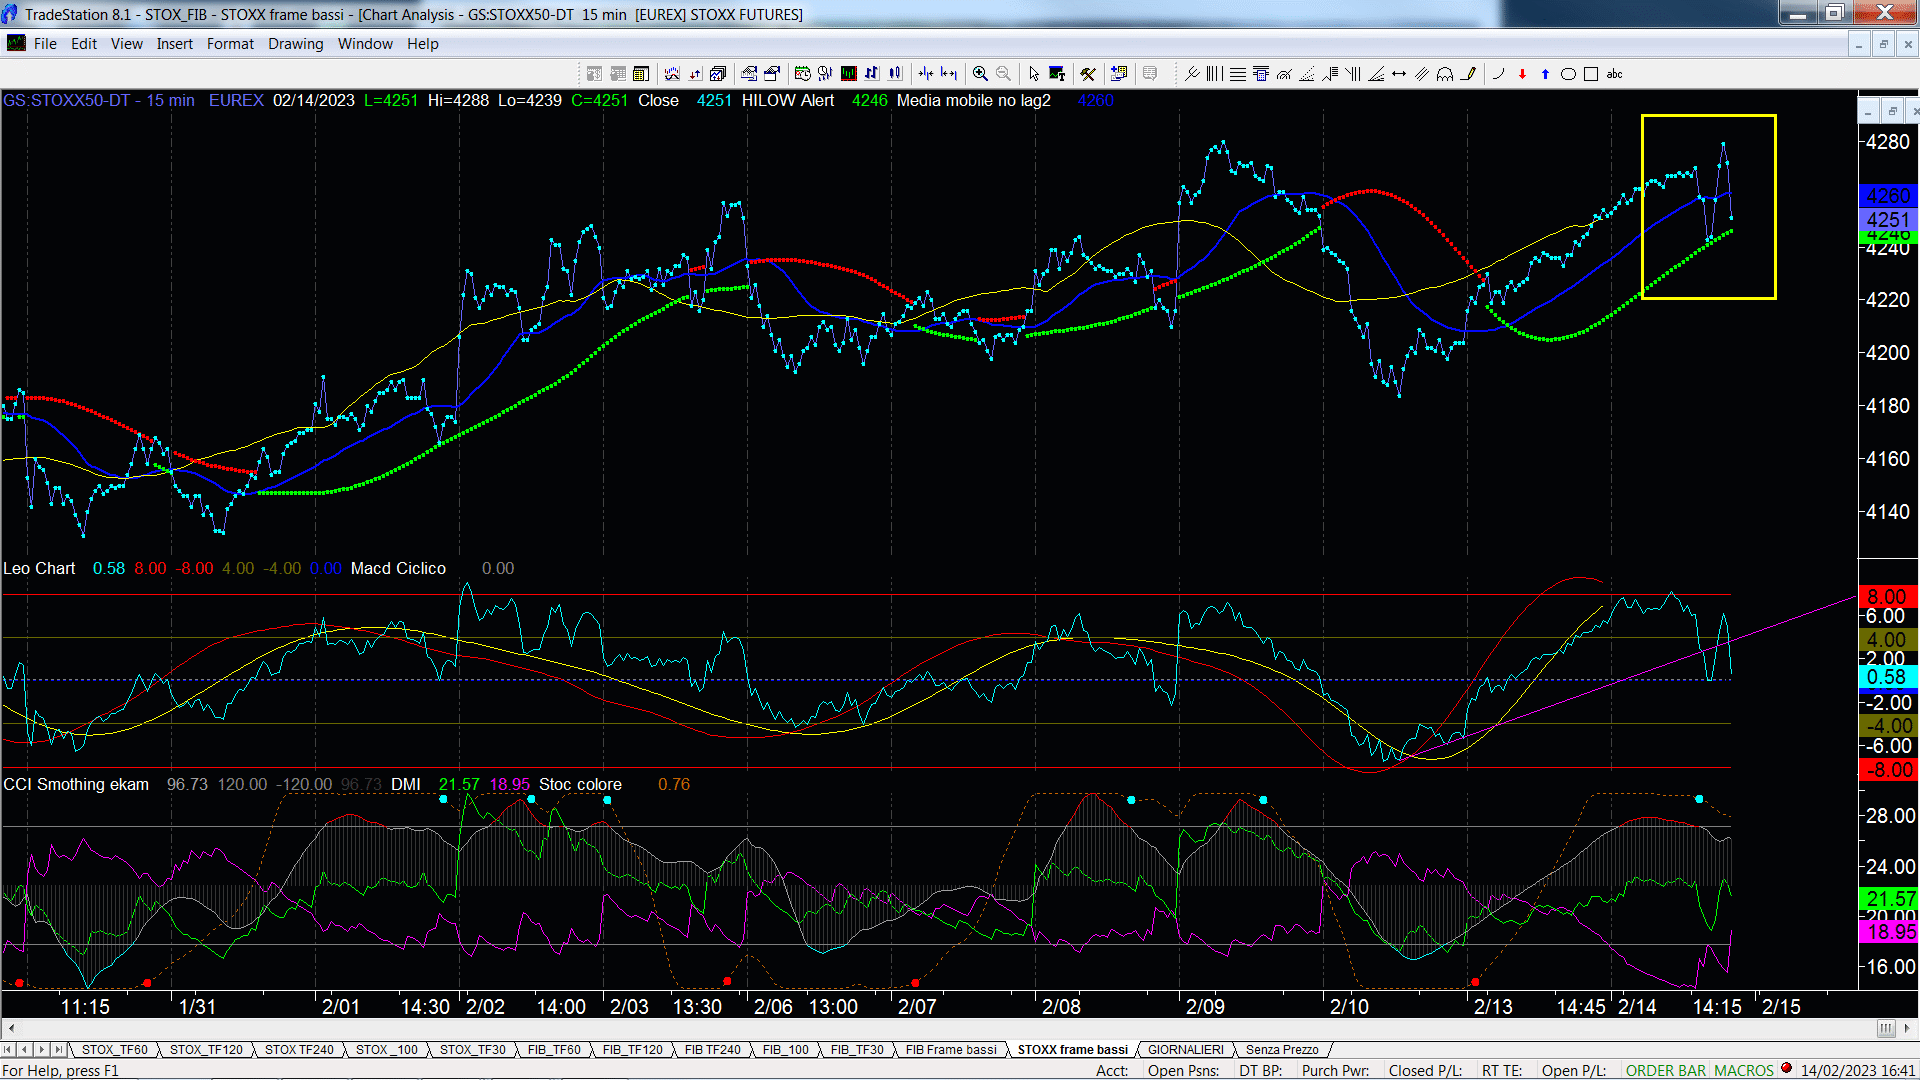Open the Window menu
The height and width of the screenshot is (1080, 1920).
pos(365,44)
